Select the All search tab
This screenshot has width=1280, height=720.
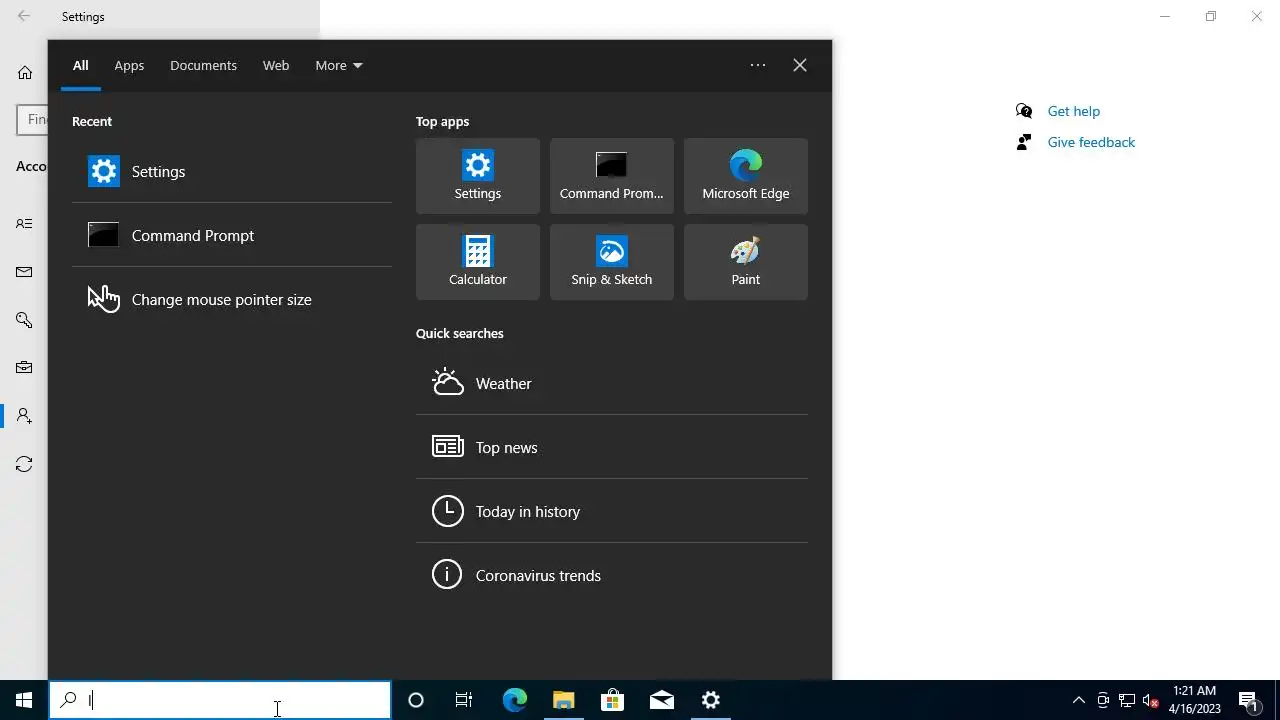[x=81, y=65]
